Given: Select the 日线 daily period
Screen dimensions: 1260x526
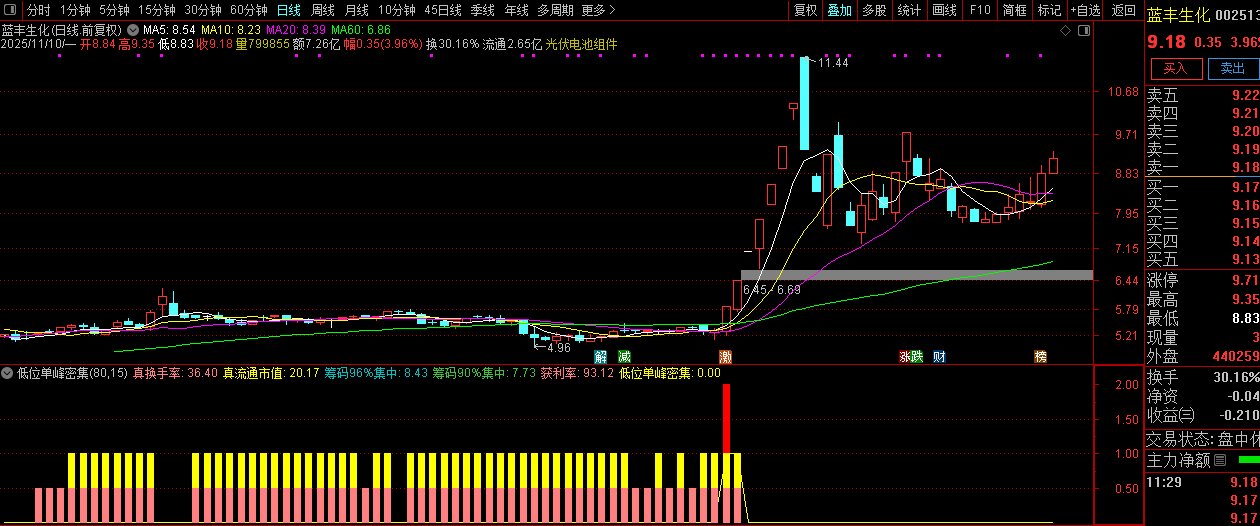Looking at the screenshot, I should pos(288,10).
